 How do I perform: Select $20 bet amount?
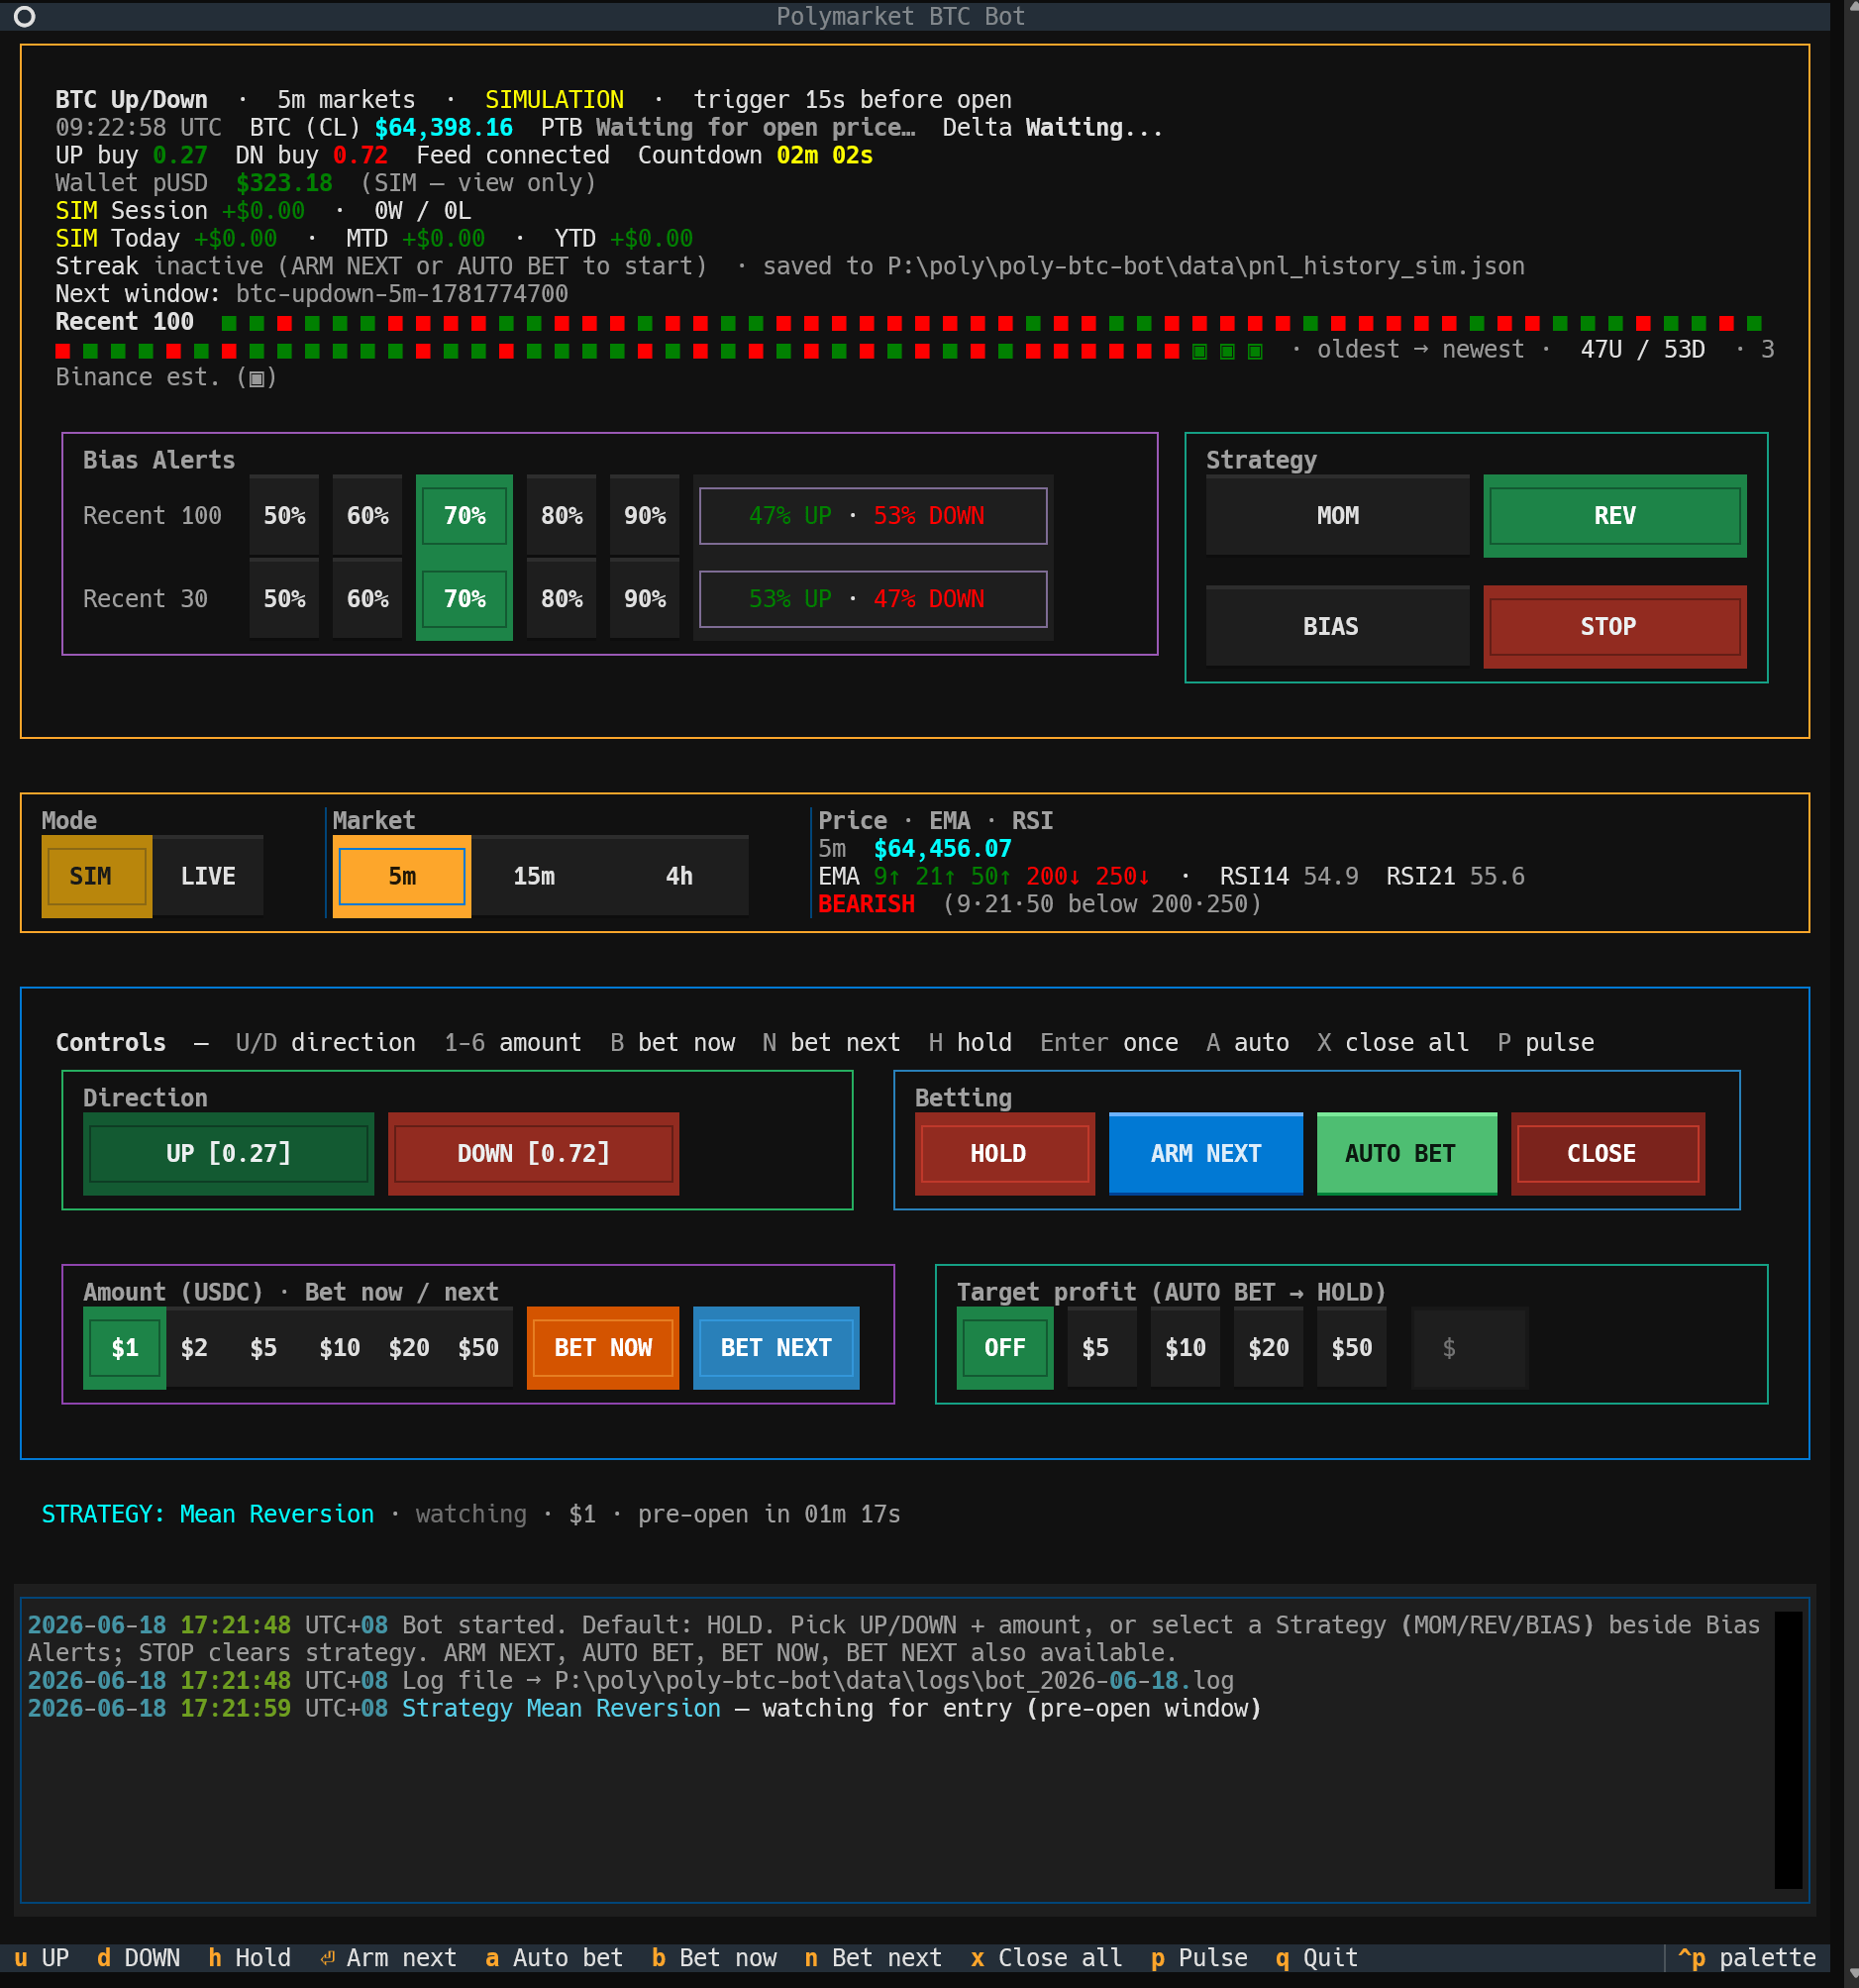[x=409, y=1347]
